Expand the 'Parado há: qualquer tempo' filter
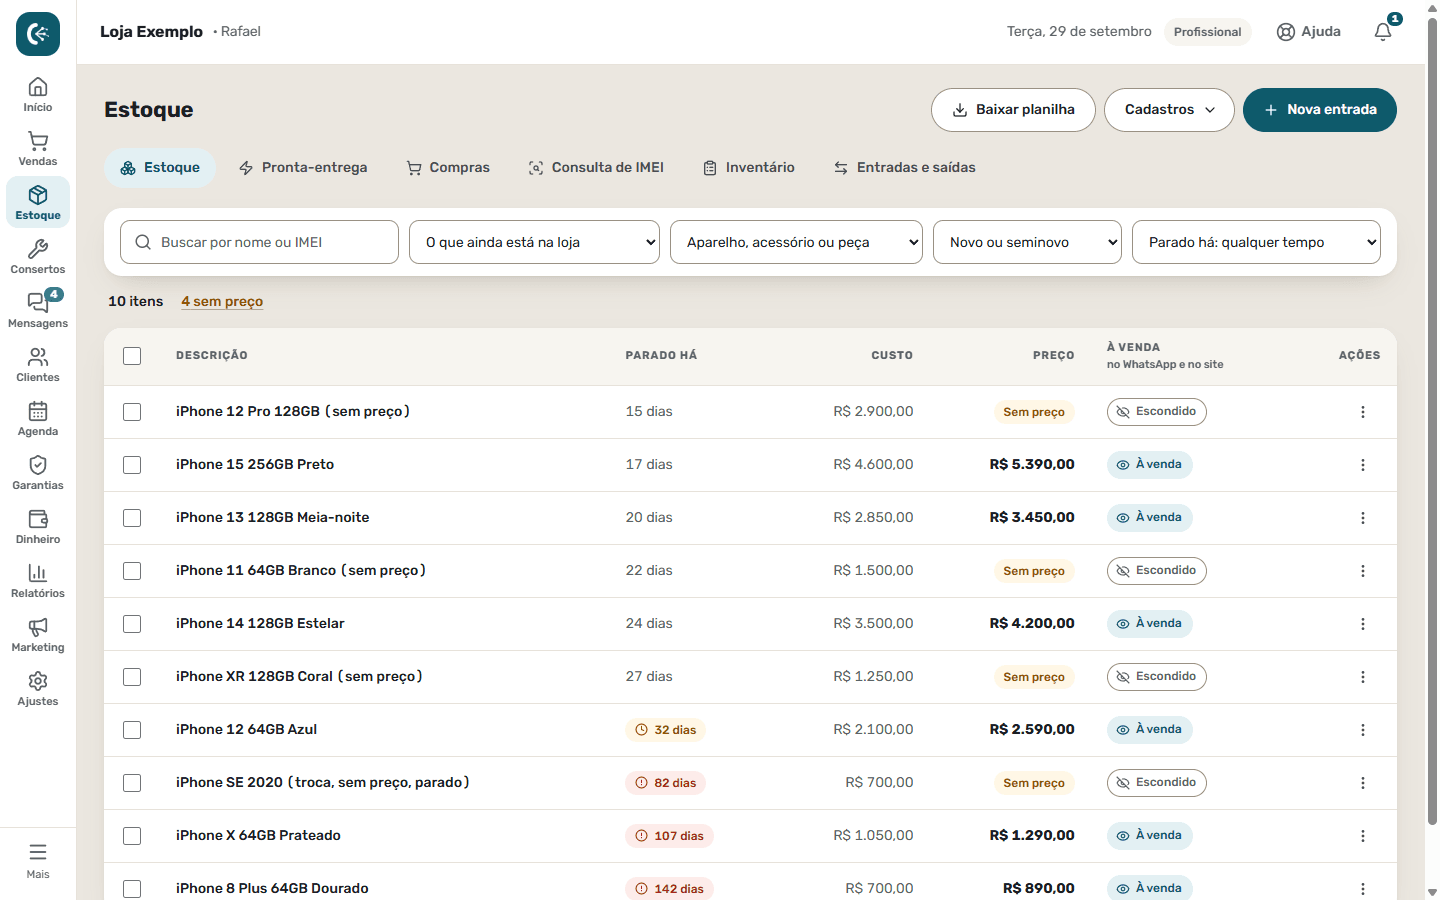Screen dimensions: 1440x900 pyautogui.click(x=1256, y=242)
